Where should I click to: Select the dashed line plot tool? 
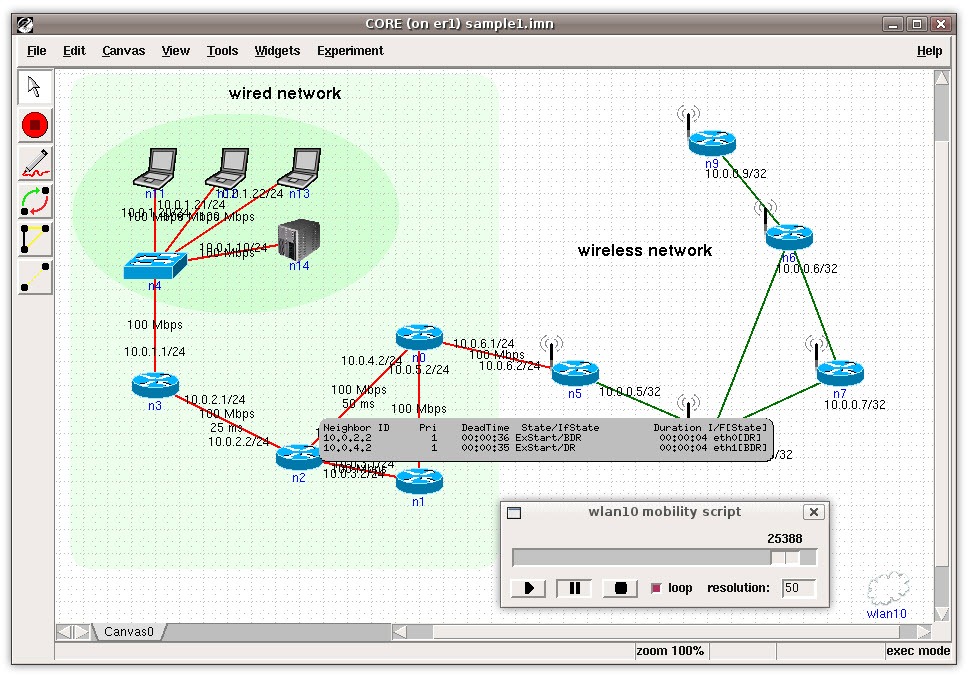(x=35, y=277)
